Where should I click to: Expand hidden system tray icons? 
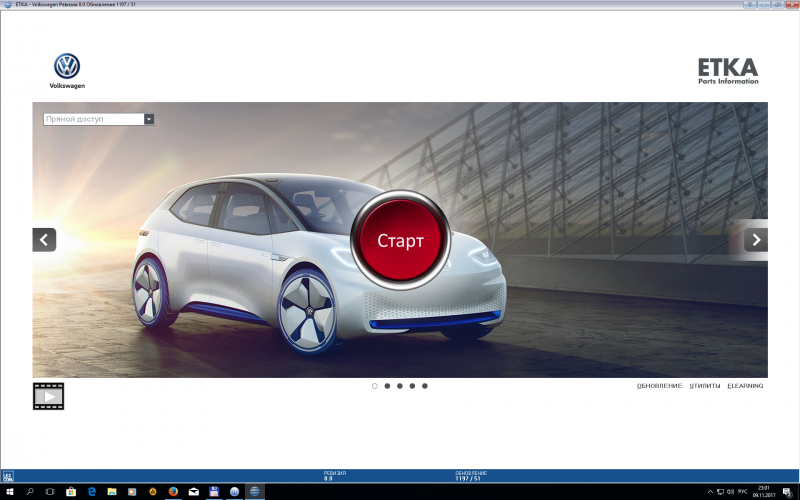tap(711, 492)
